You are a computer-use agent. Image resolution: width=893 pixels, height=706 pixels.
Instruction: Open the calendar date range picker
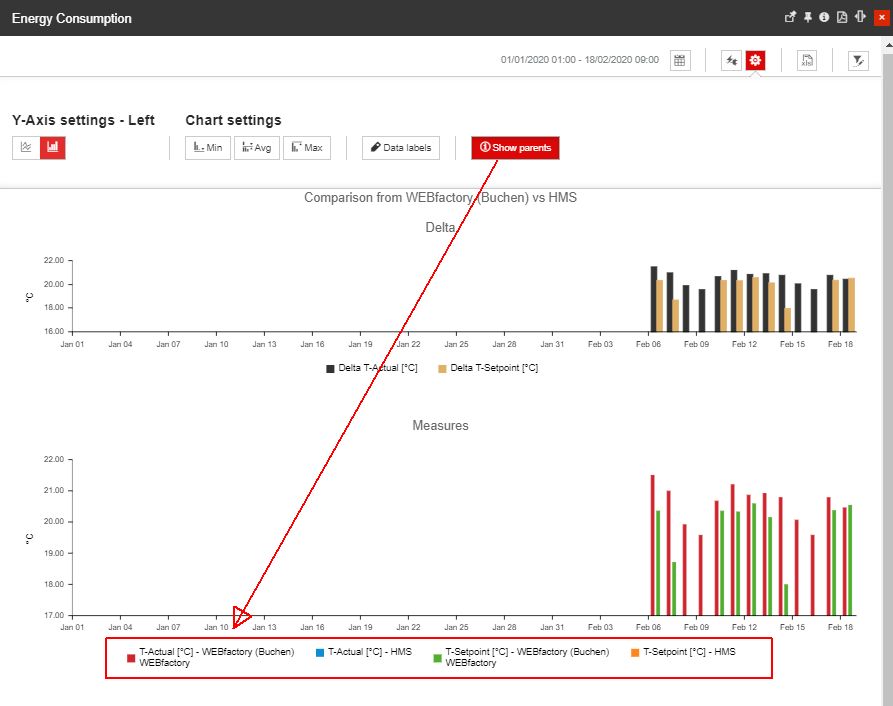pyautogui.click(x=680, y=61)
